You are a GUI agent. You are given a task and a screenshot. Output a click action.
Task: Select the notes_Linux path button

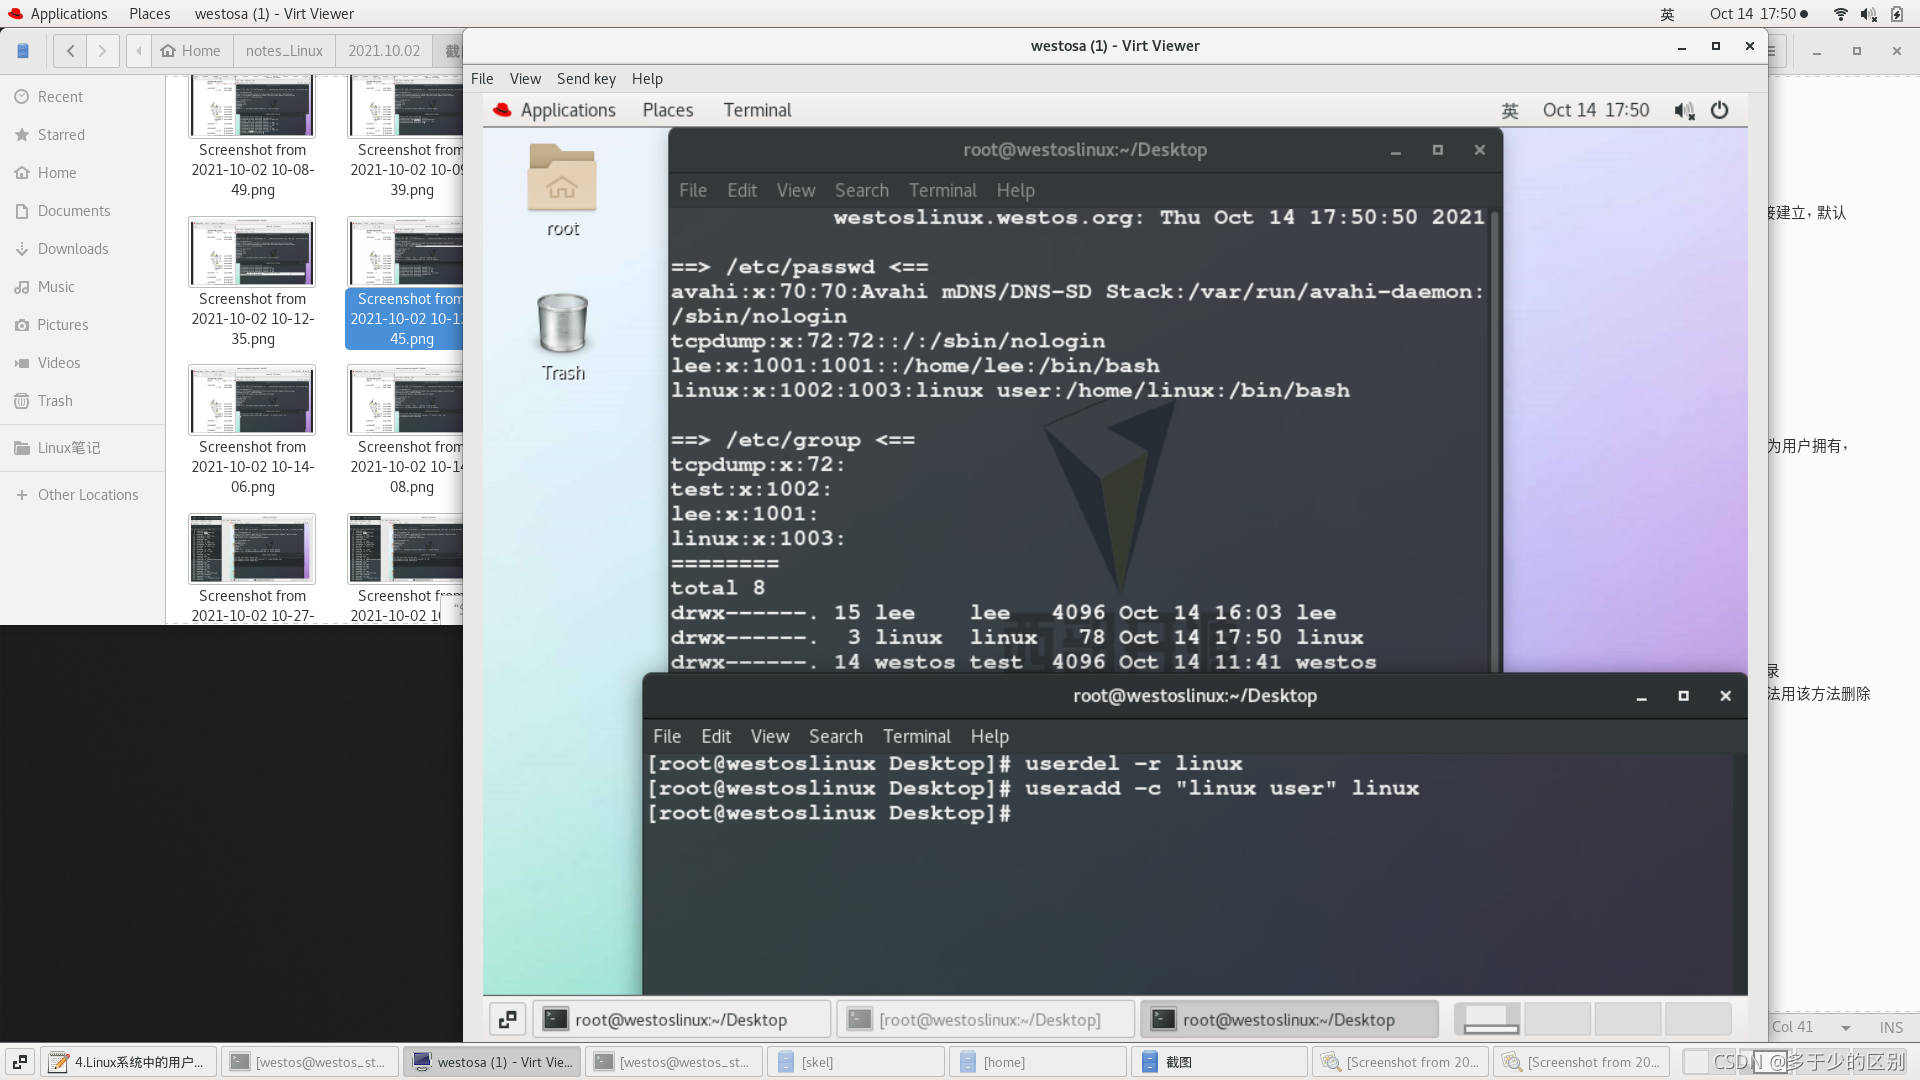[x=284, y=50]
